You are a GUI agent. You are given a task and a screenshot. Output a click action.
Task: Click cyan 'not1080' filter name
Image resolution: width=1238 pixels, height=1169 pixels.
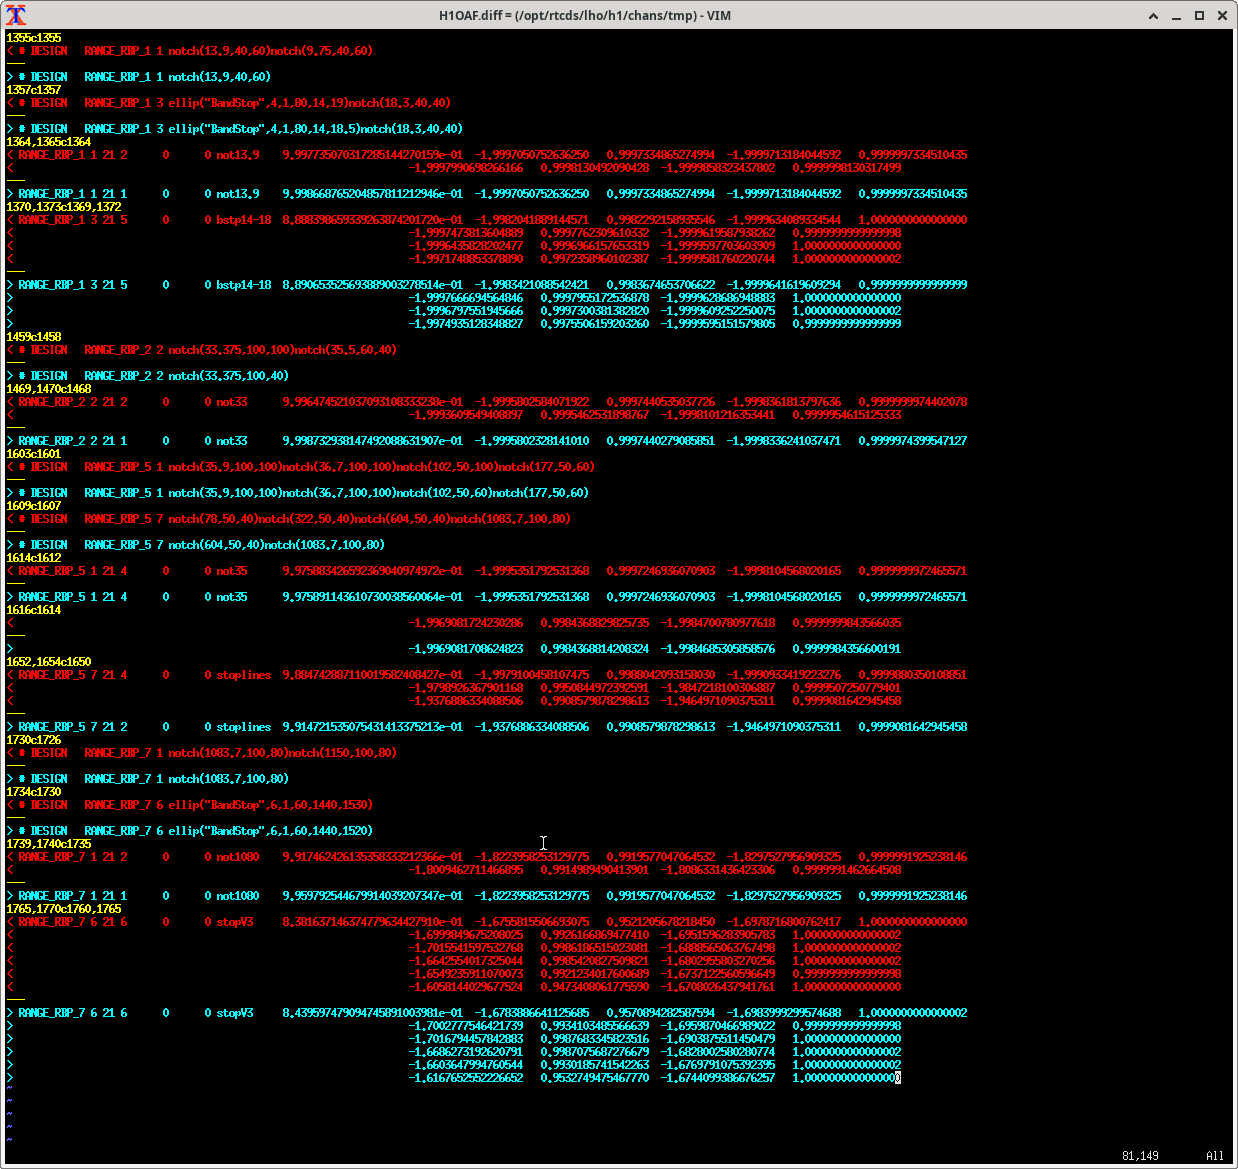coord(238,896)
